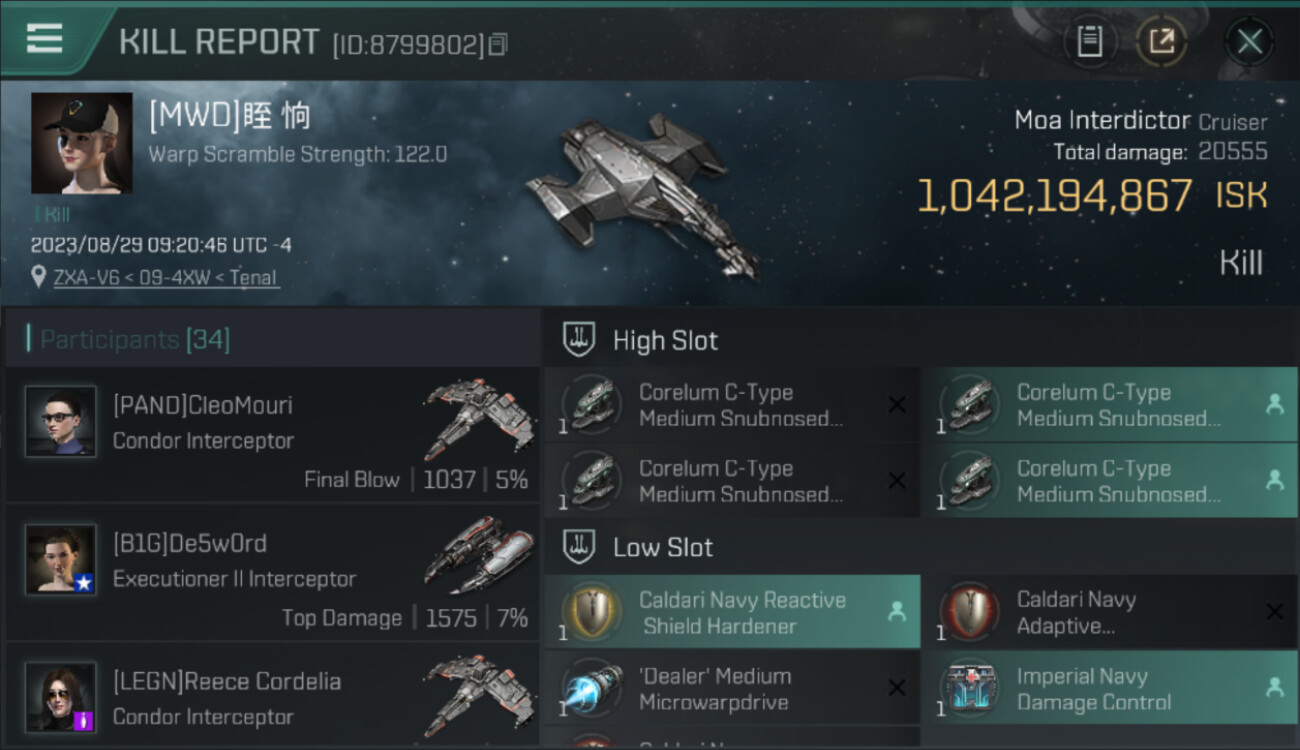Select Imperial Navy Damage Control icon

(x=969, y=688)
